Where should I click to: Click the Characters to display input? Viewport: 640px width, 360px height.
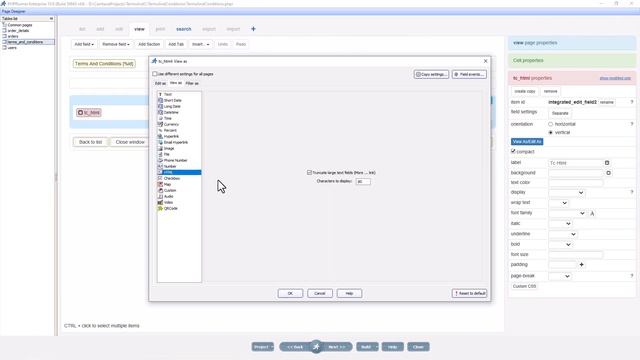tap(363, 182)
